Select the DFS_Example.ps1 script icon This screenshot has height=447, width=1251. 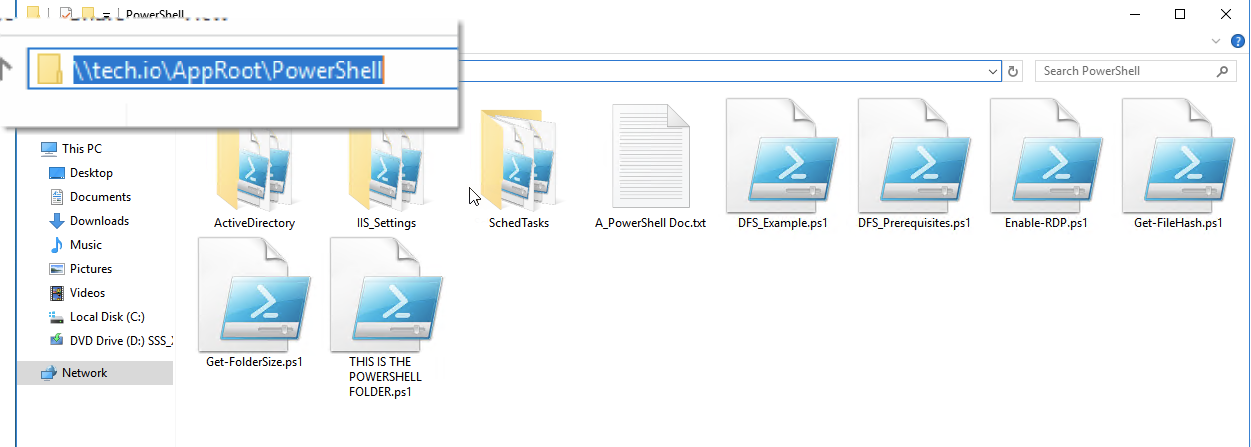click(782, 156)
